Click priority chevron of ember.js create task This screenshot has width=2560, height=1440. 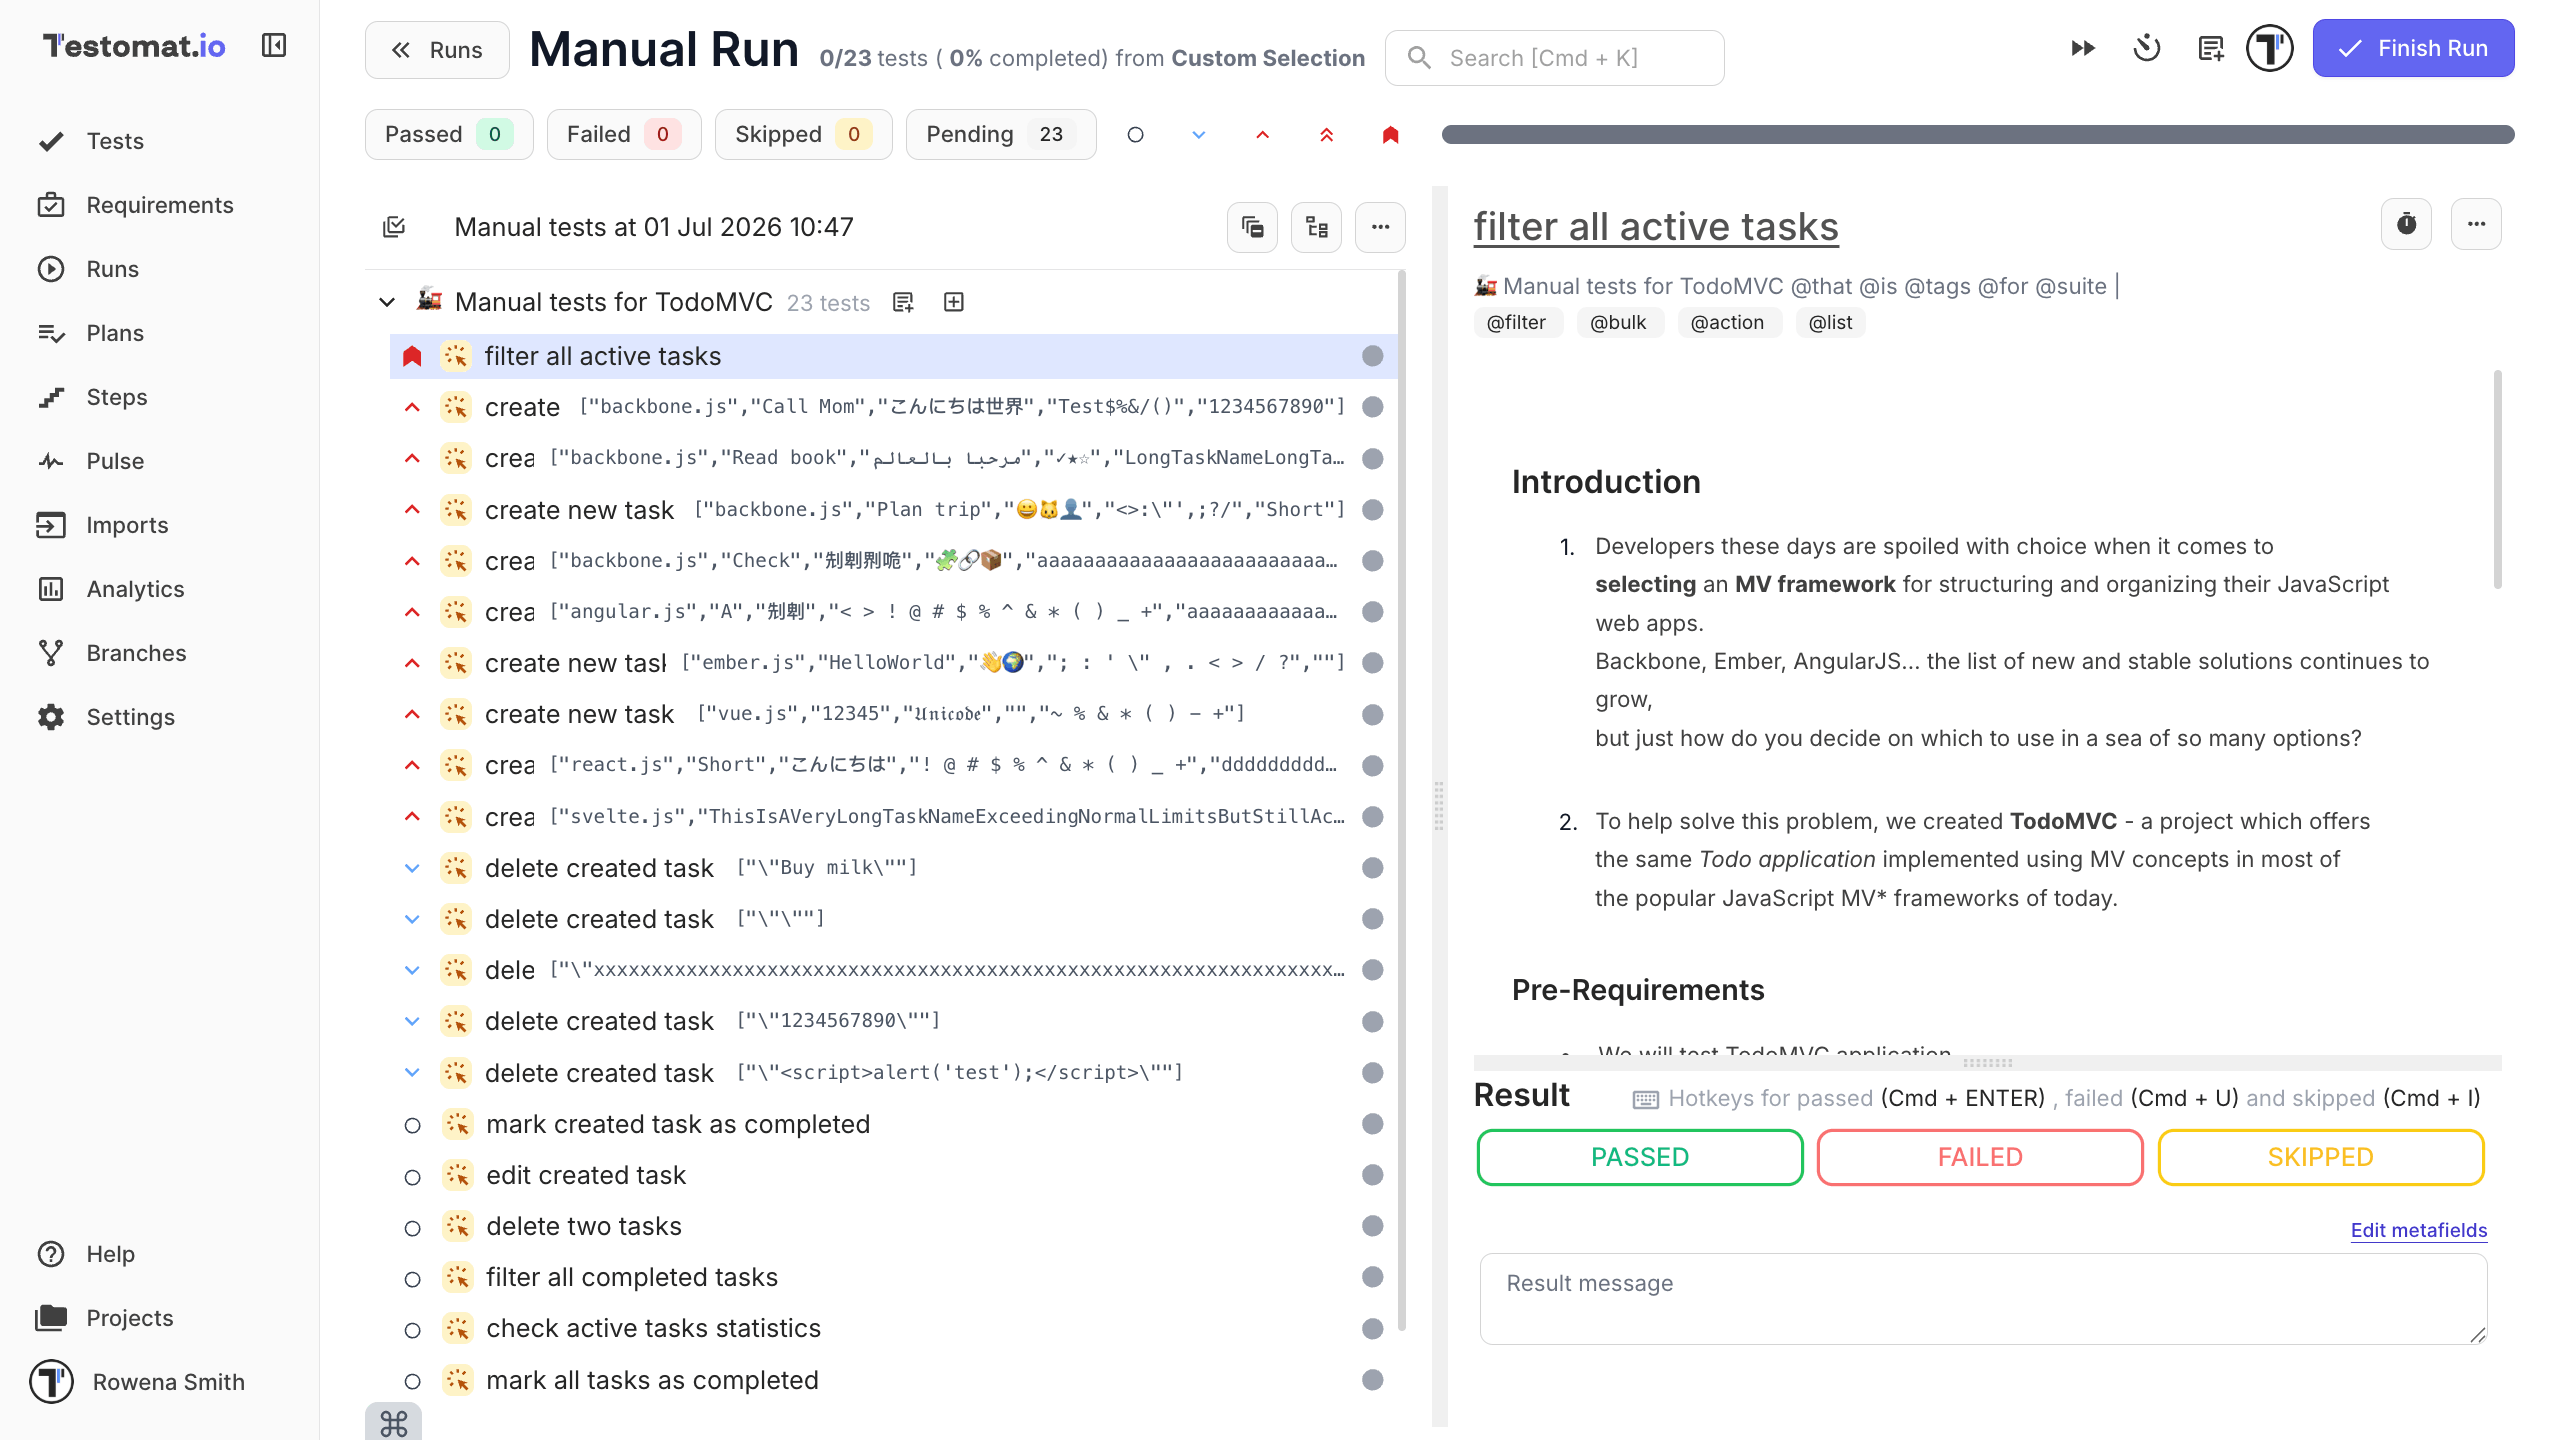(x=412, y=663)
